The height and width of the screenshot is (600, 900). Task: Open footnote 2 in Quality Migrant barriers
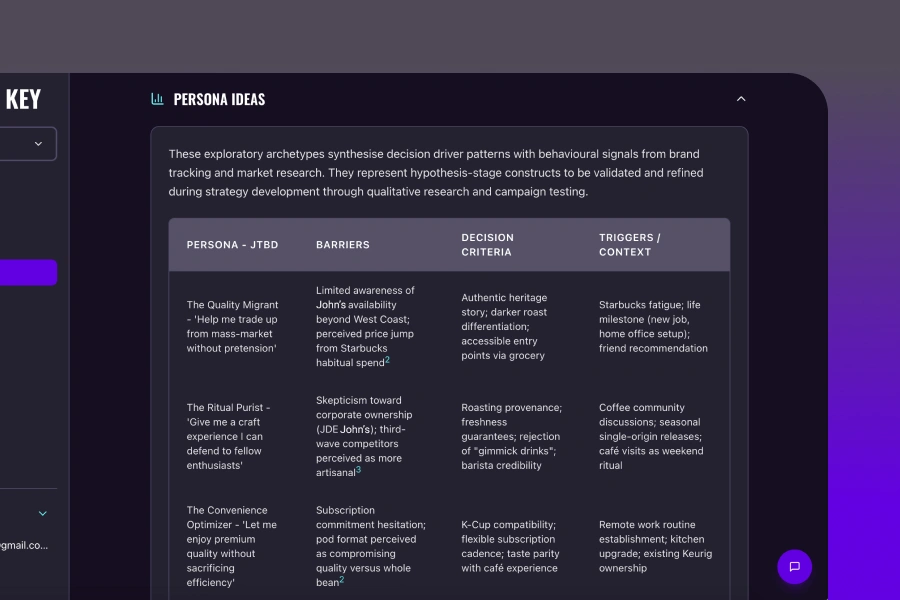(387, 360)
